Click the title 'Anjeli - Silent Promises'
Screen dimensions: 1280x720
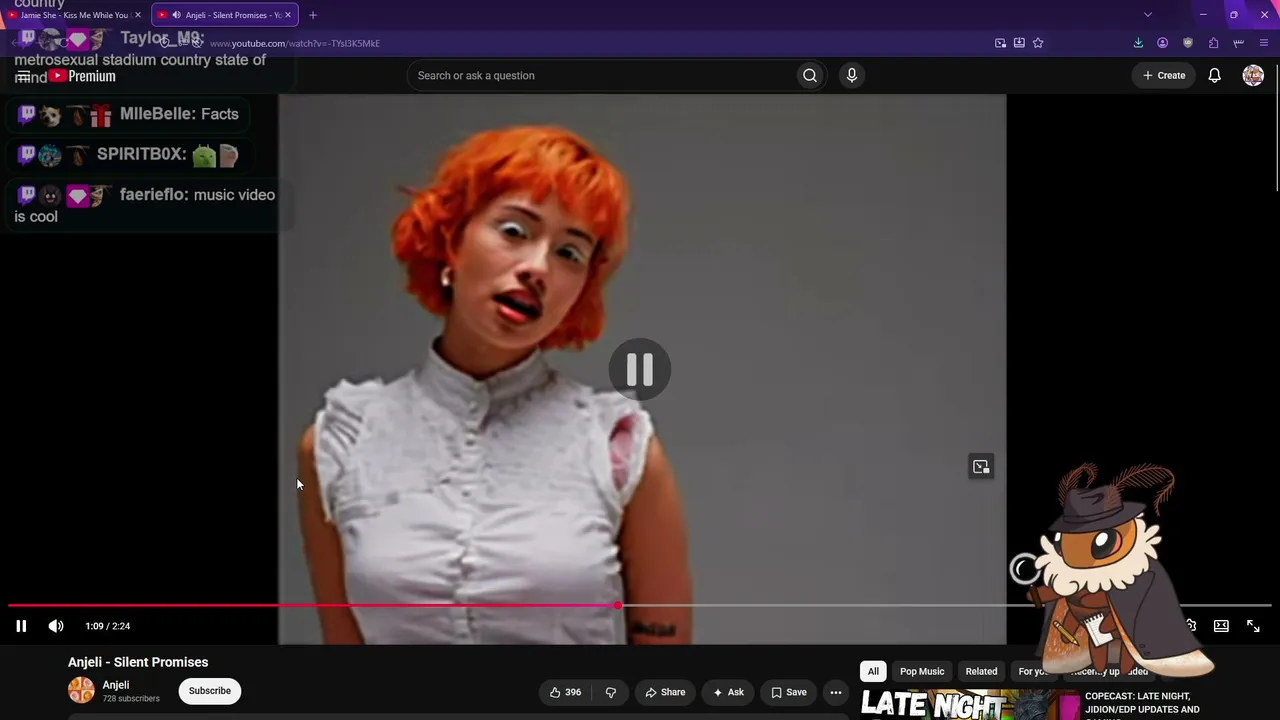(138, 662)
